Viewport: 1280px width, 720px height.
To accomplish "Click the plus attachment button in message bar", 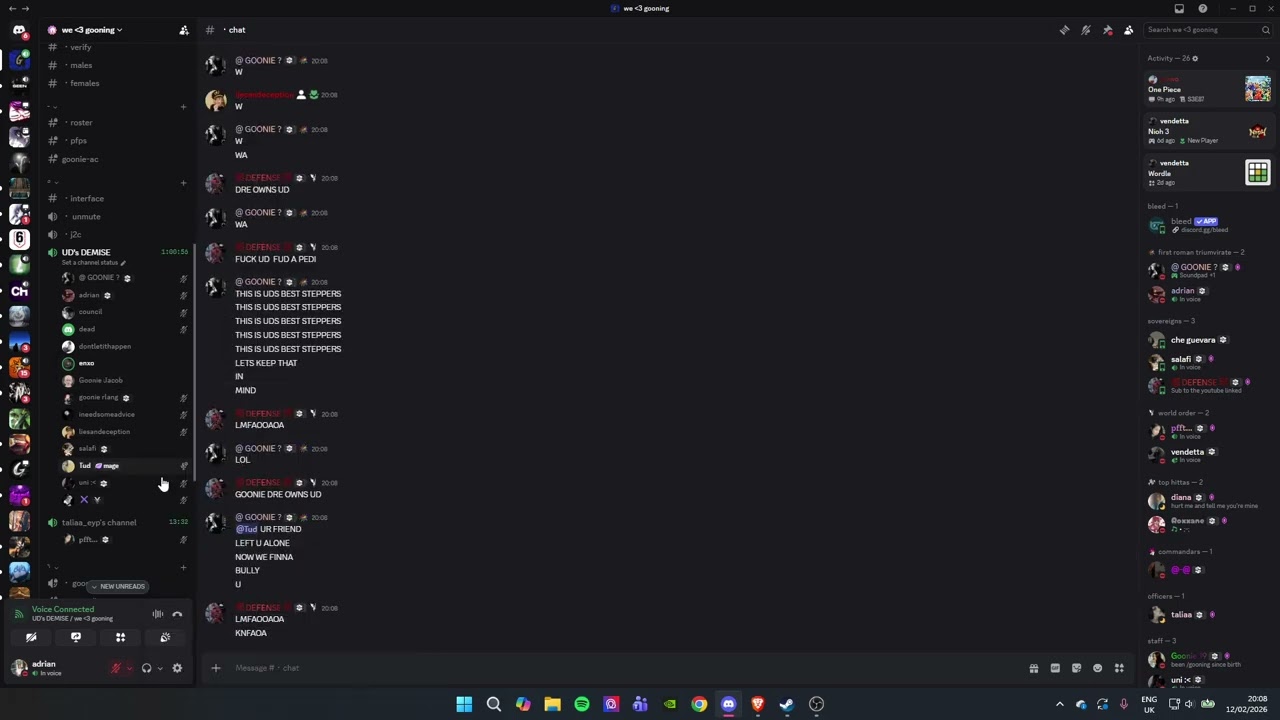I will click(x=215, y=668).
